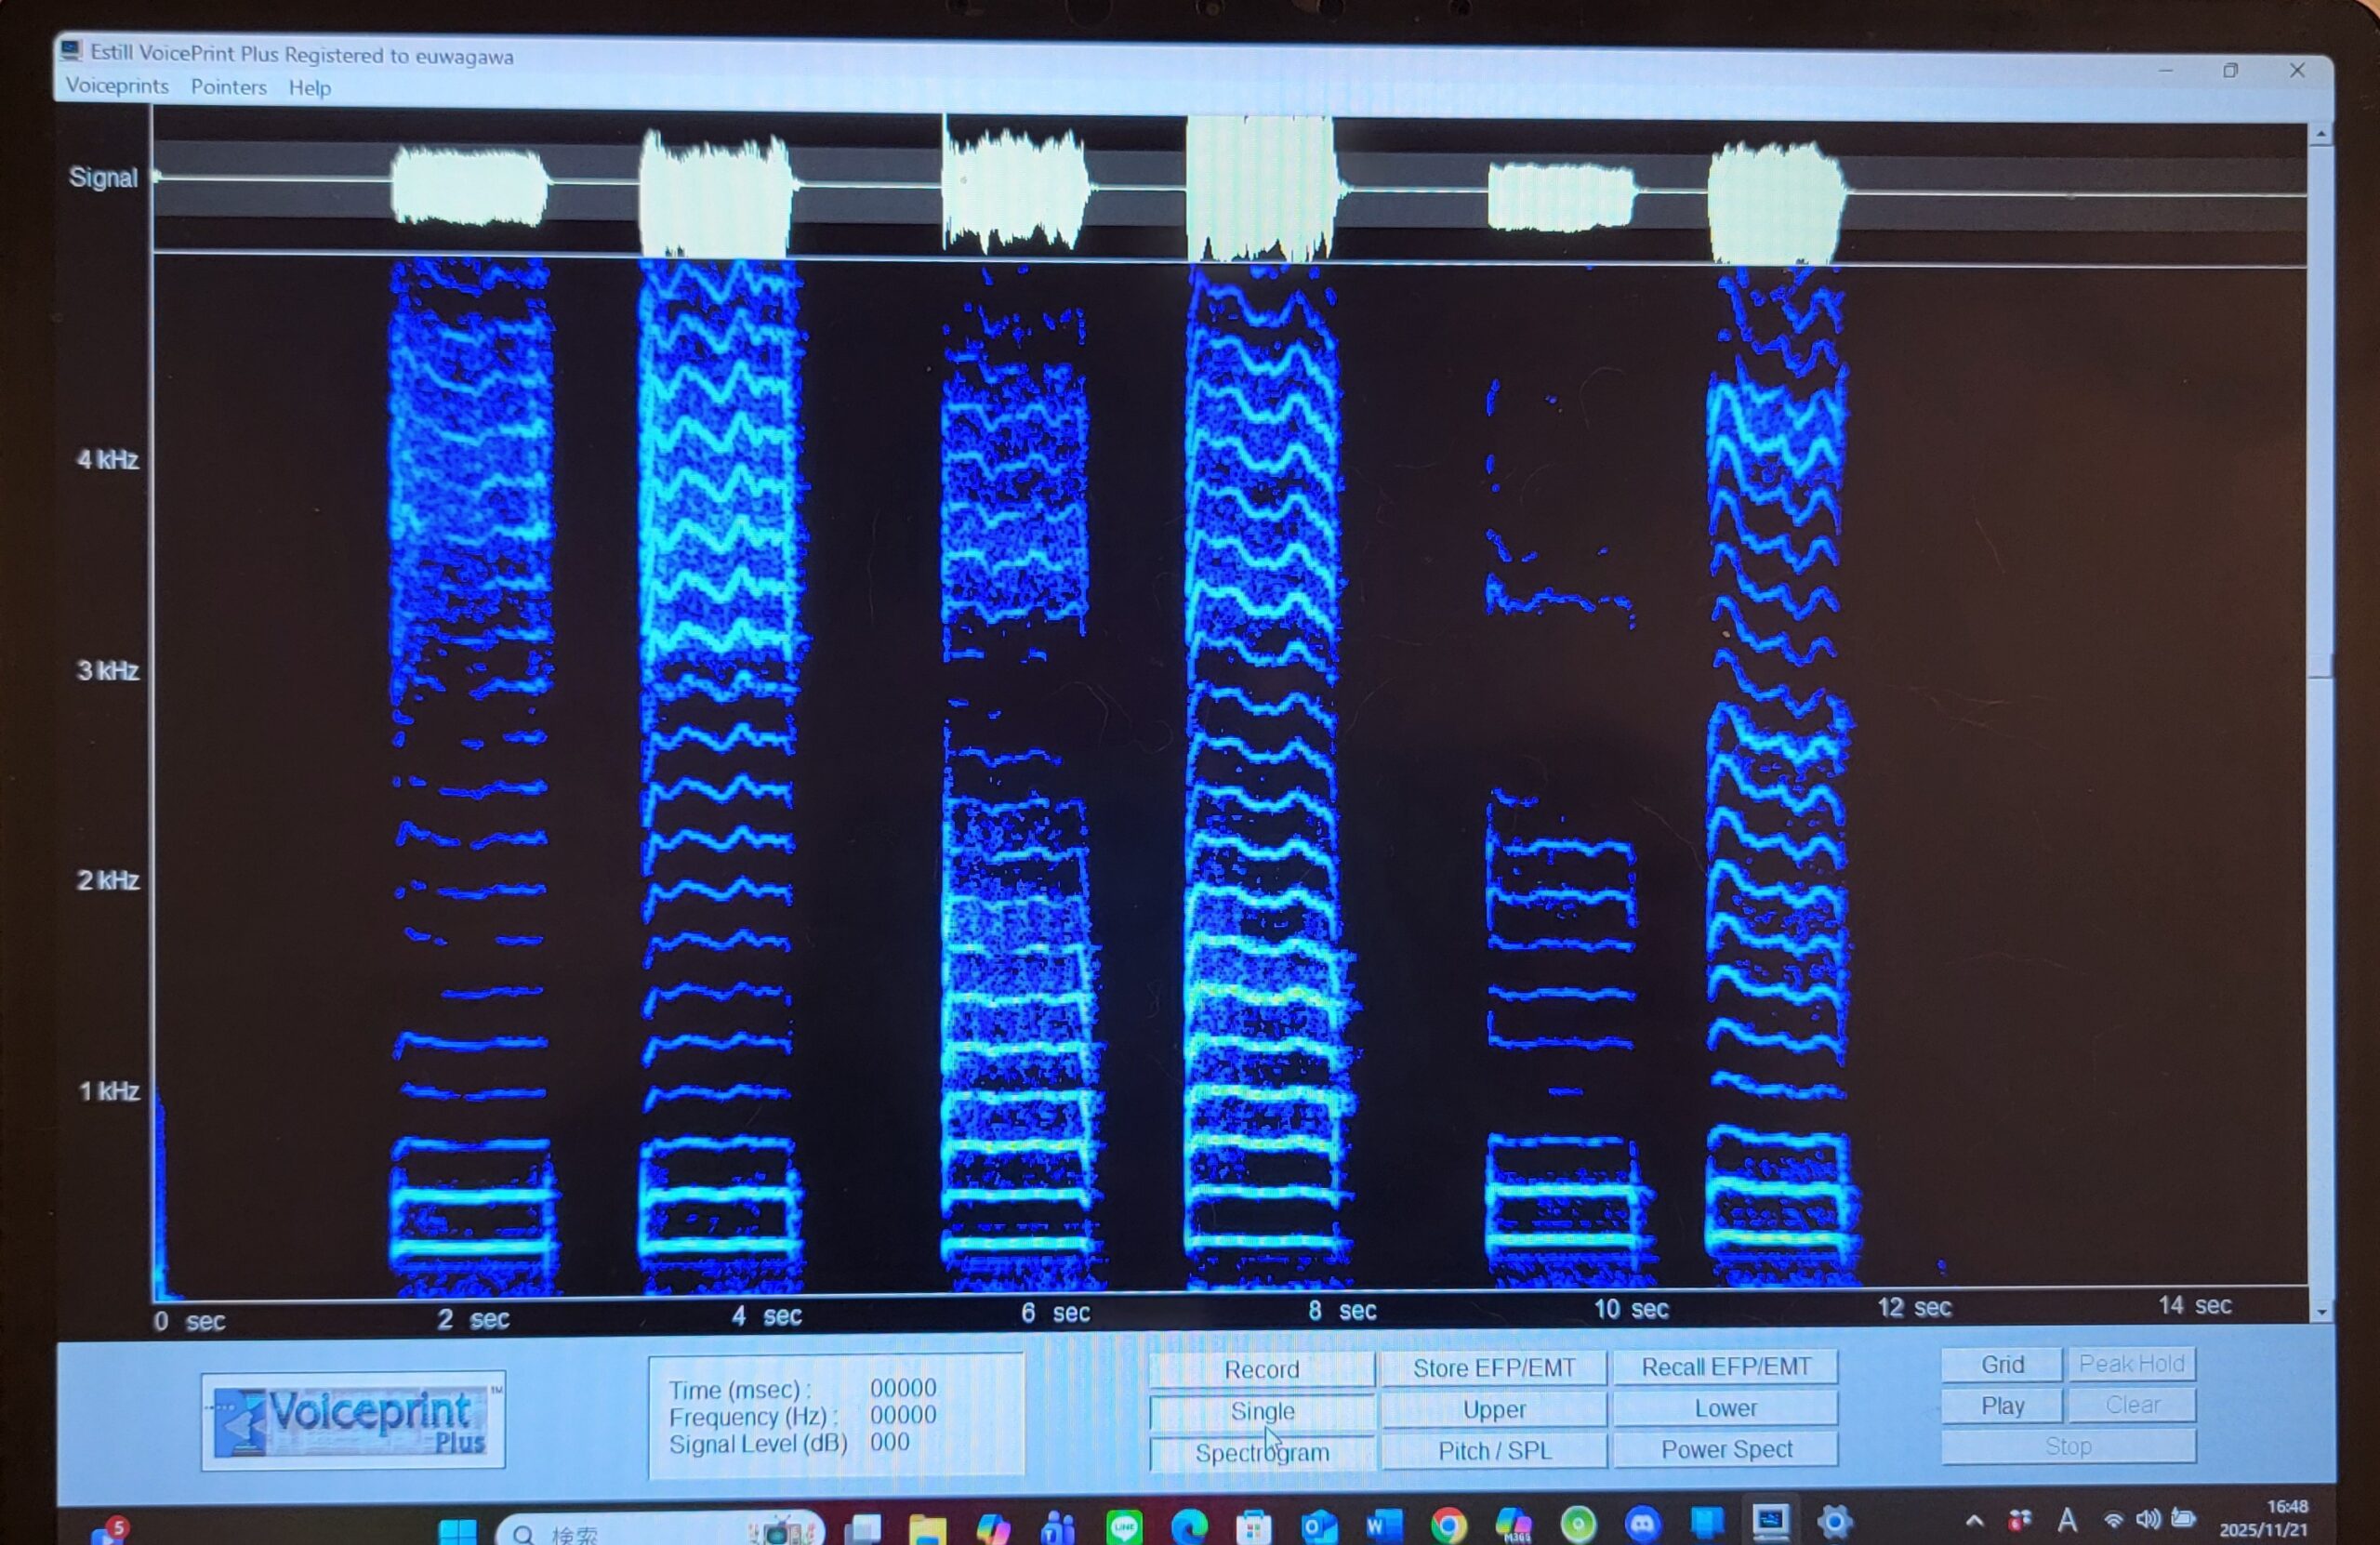
Task: Open Google Chrome from taskbar
Action: pos(1448,1525)
